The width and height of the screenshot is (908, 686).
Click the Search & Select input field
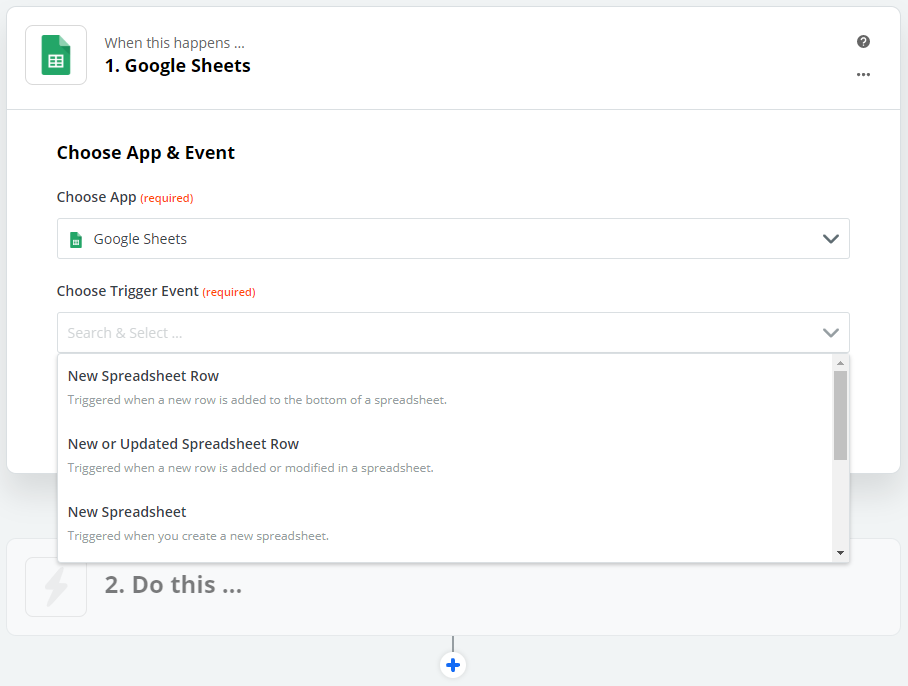(440, 333)
